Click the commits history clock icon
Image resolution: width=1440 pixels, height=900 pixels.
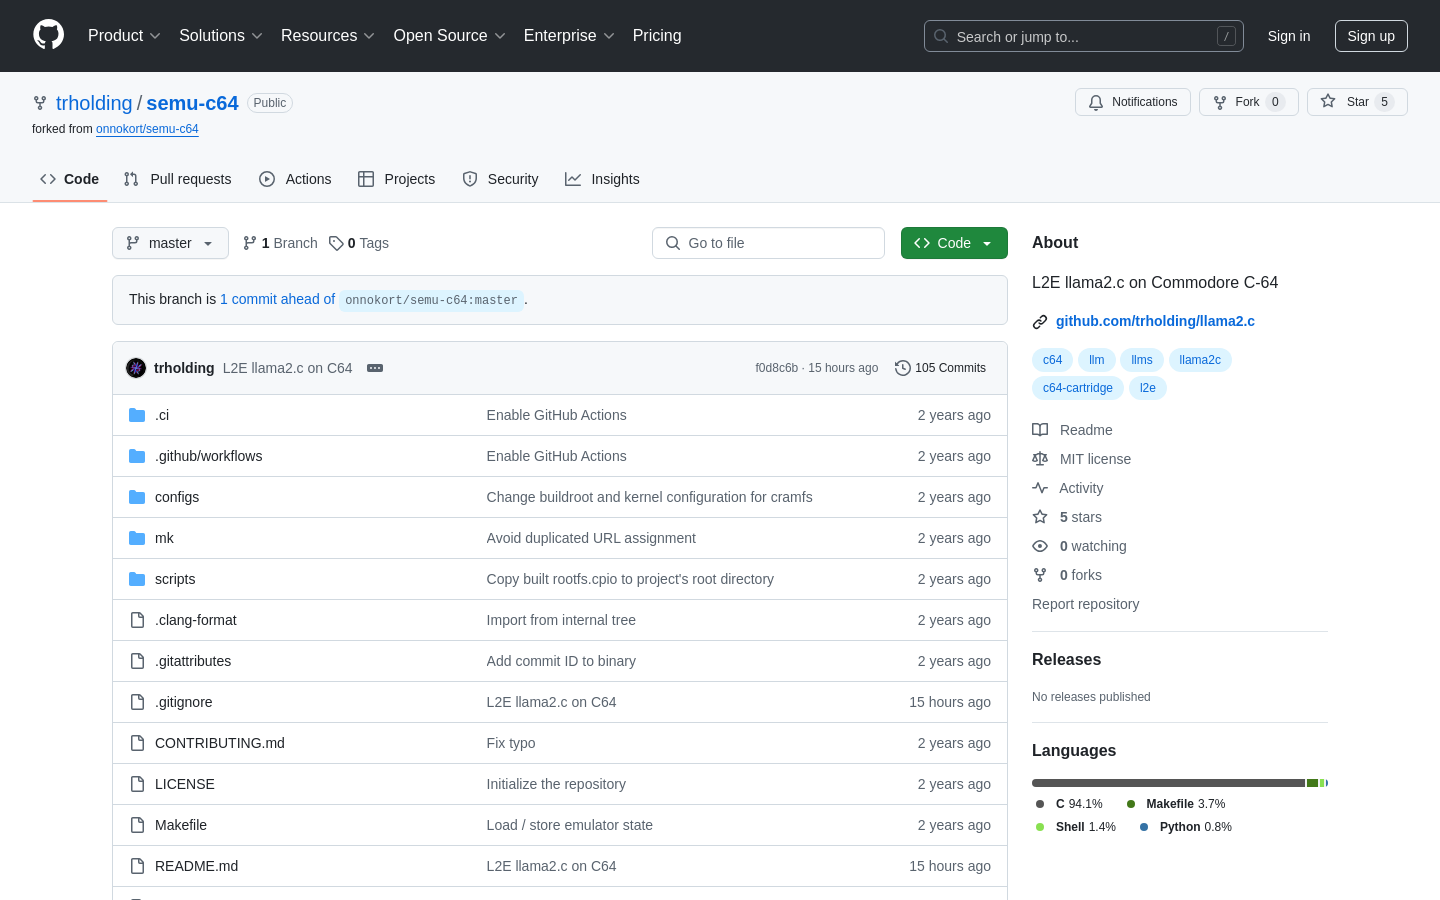[x=903, y=368]
